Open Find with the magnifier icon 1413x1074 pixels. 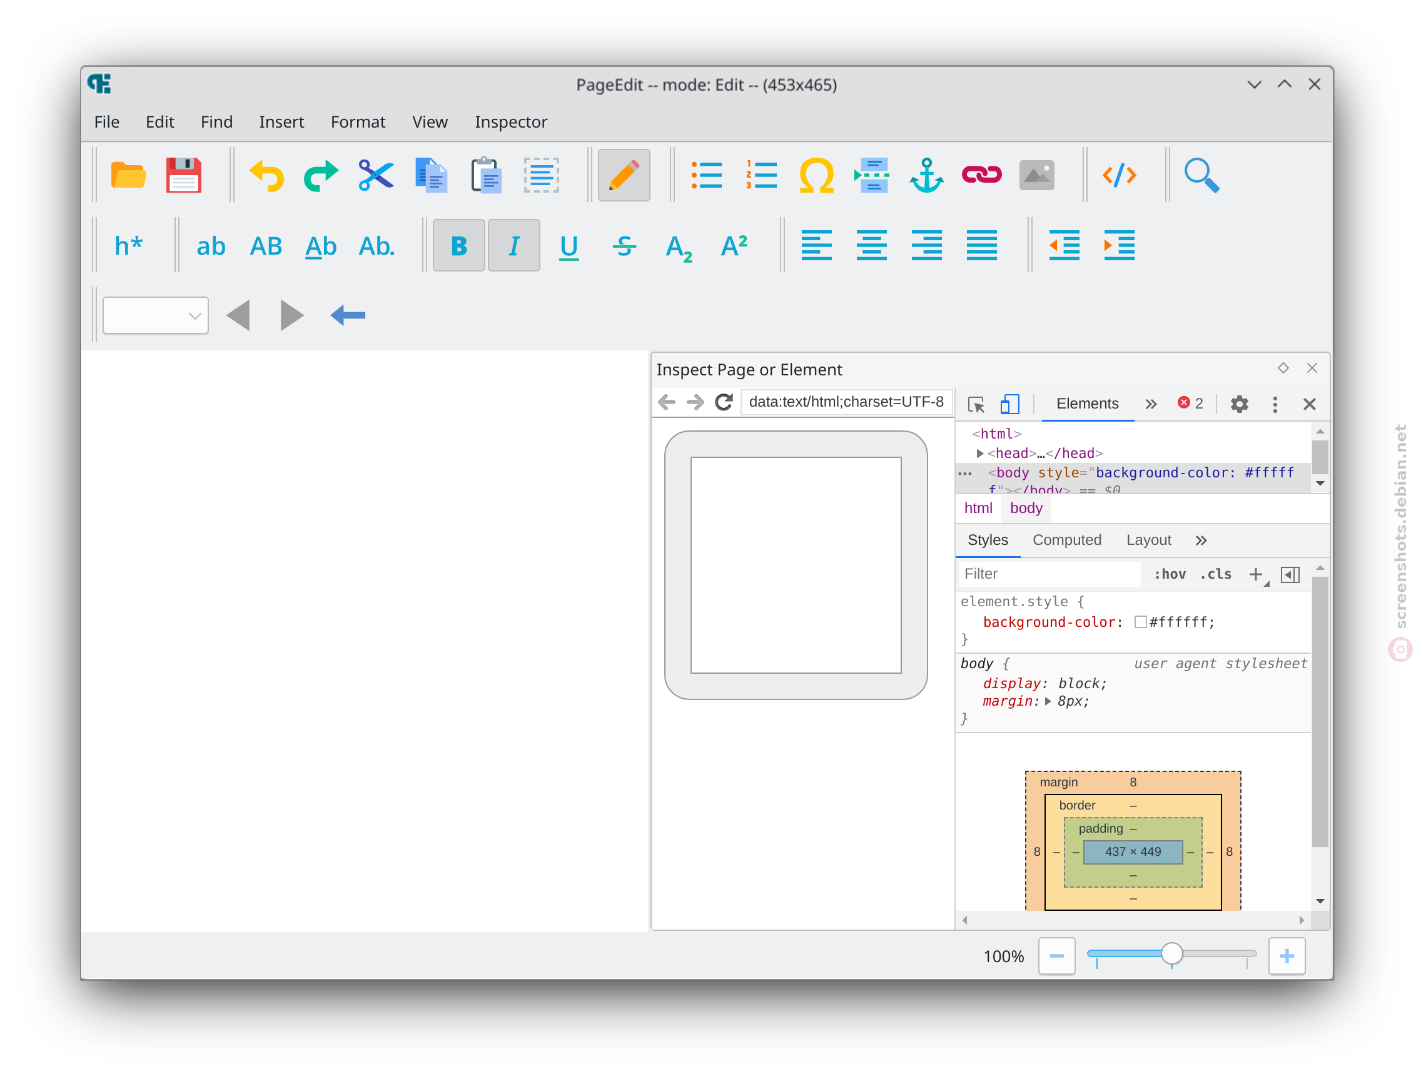(1202, 176)
